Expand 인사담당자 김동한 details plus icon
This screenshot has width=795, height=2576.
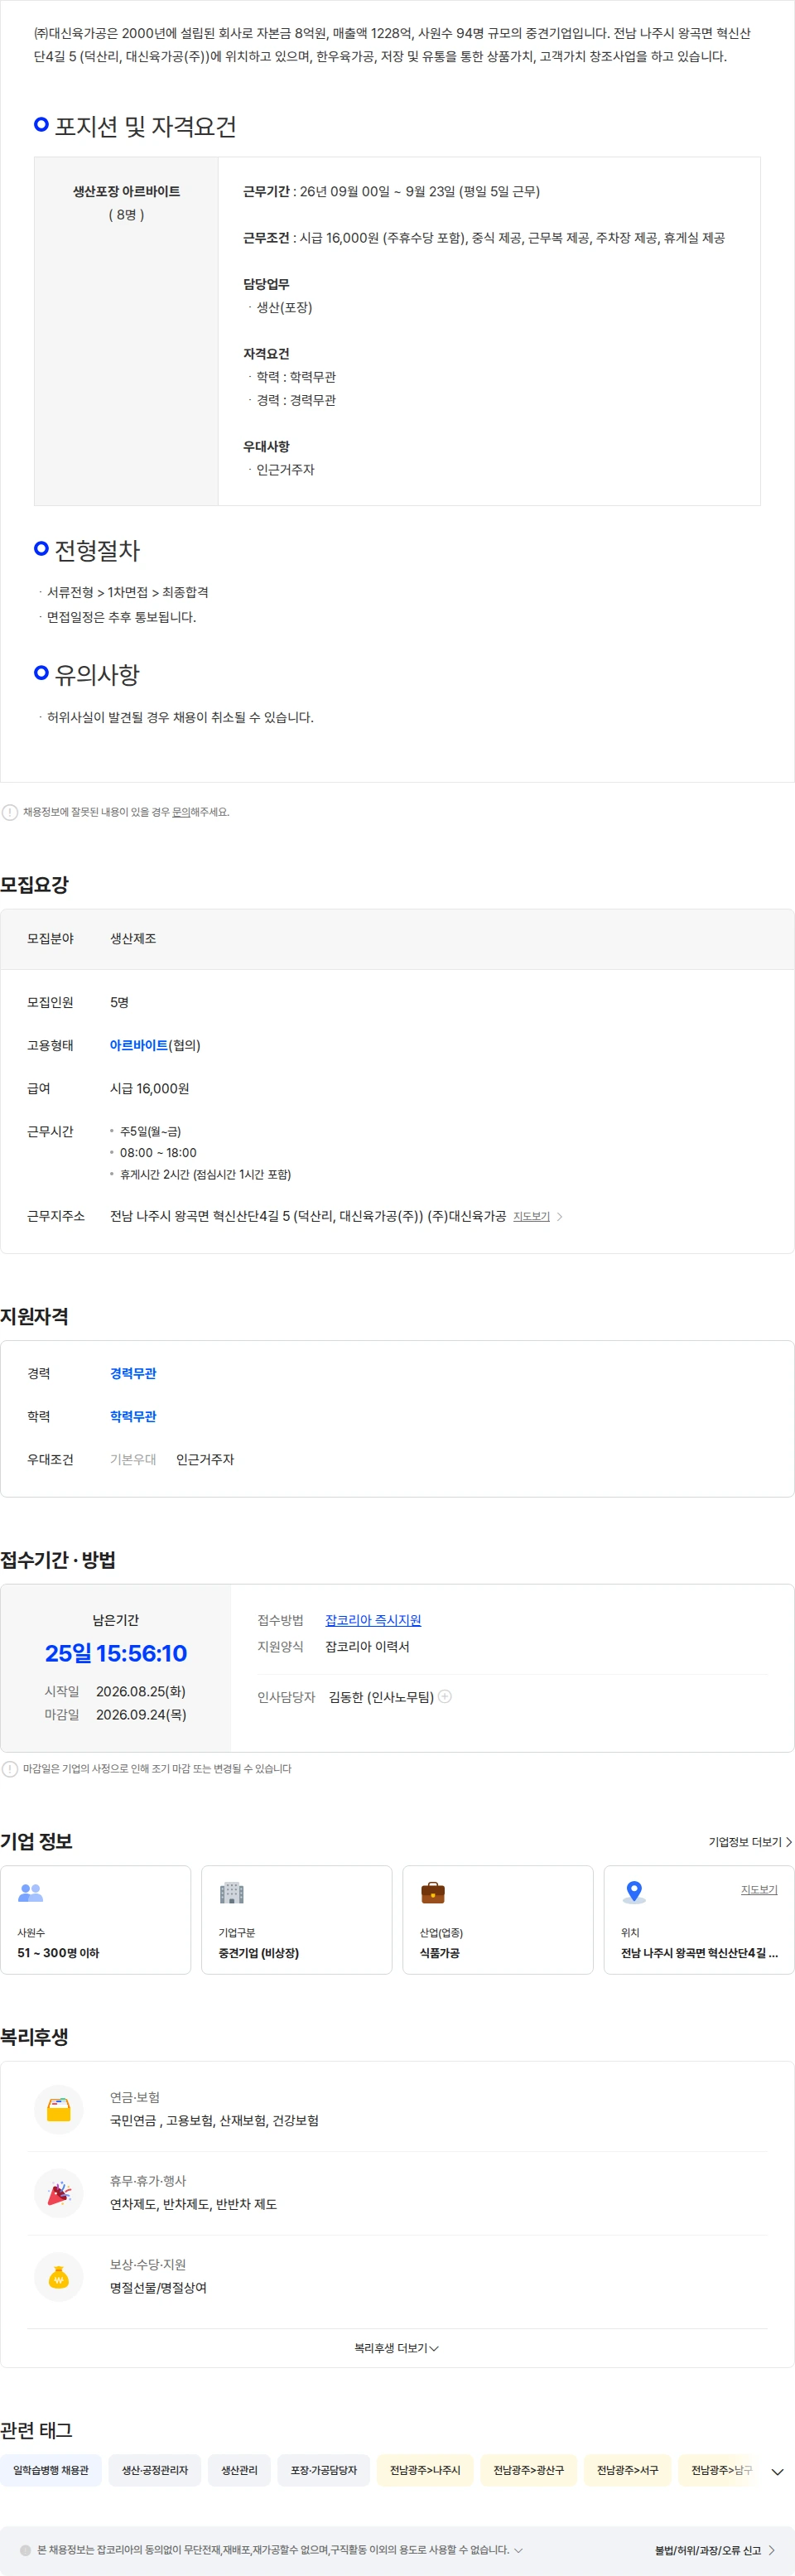(445, 1696)
